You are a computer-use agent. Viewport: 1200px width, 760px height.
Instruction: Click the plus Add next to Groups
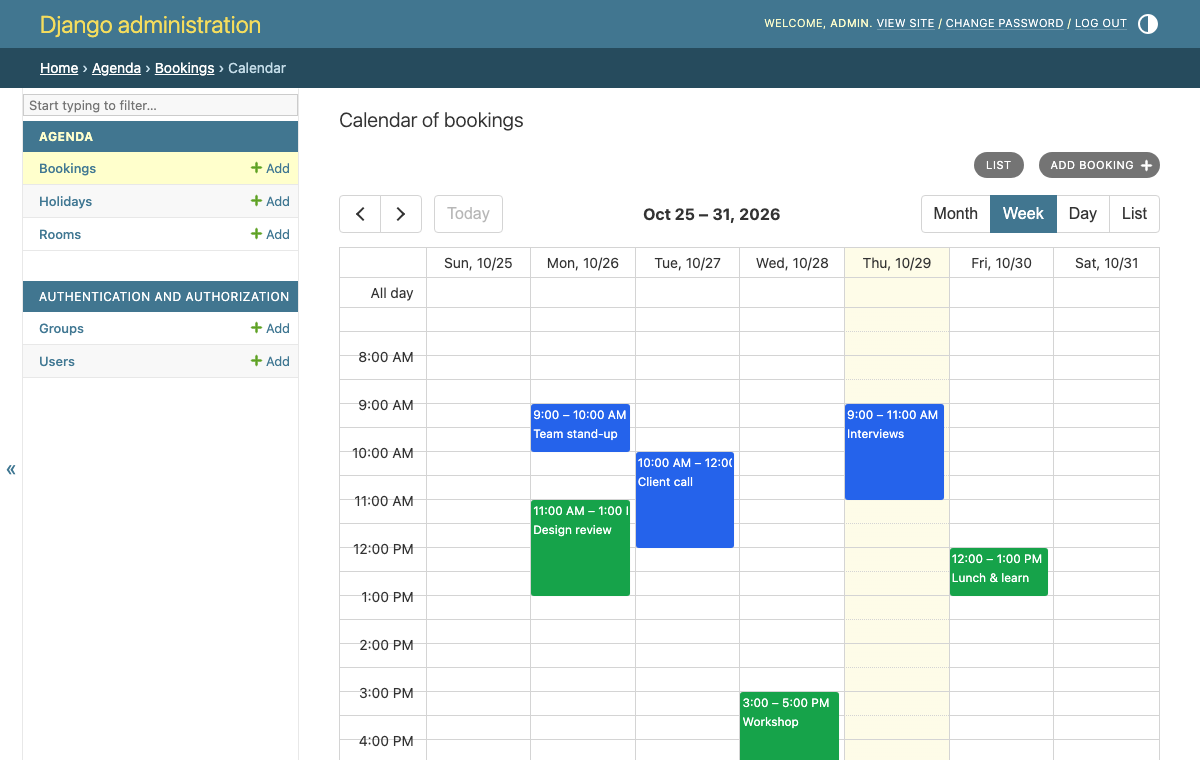tap(270, 328)
